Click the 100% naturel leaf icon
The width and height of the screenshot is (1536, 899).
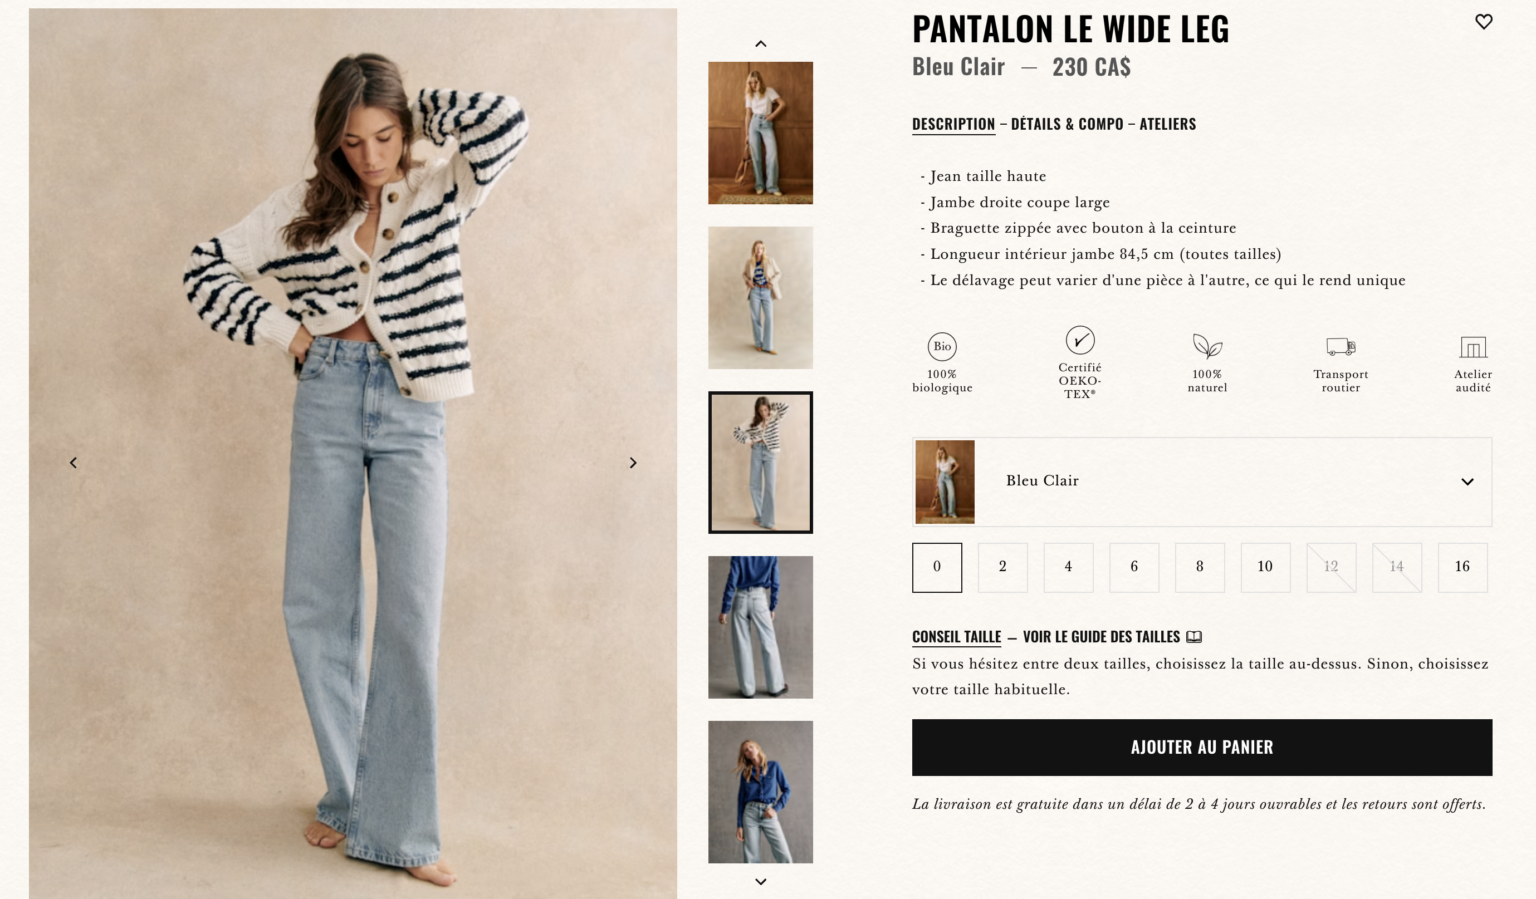tap(1207, 346)
